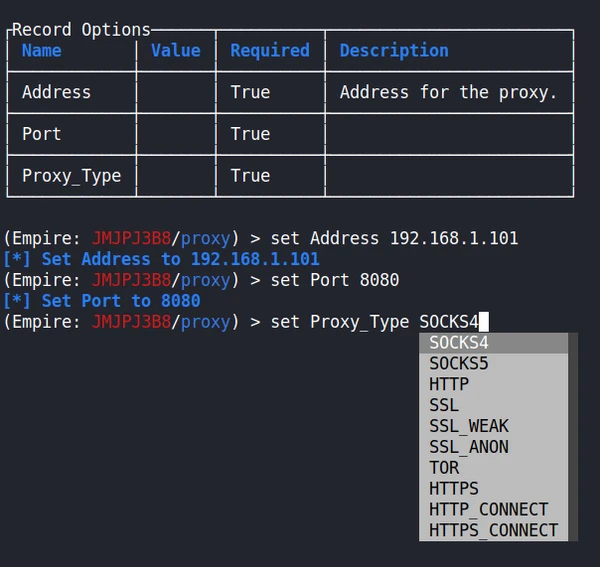This screenshot has width=600, height=567.
Task: Select the HTTPS suggestion
Action: pos(454,489)
